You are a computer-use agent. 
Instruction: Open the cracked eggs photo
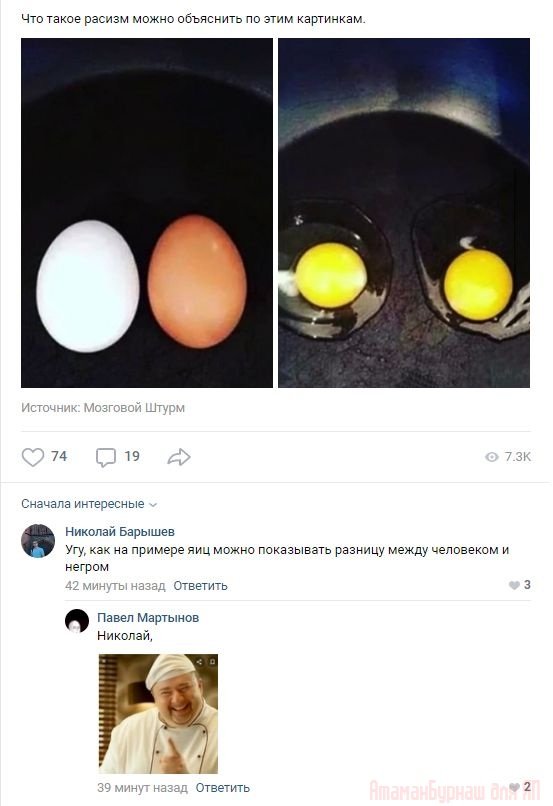pos(404,213)
